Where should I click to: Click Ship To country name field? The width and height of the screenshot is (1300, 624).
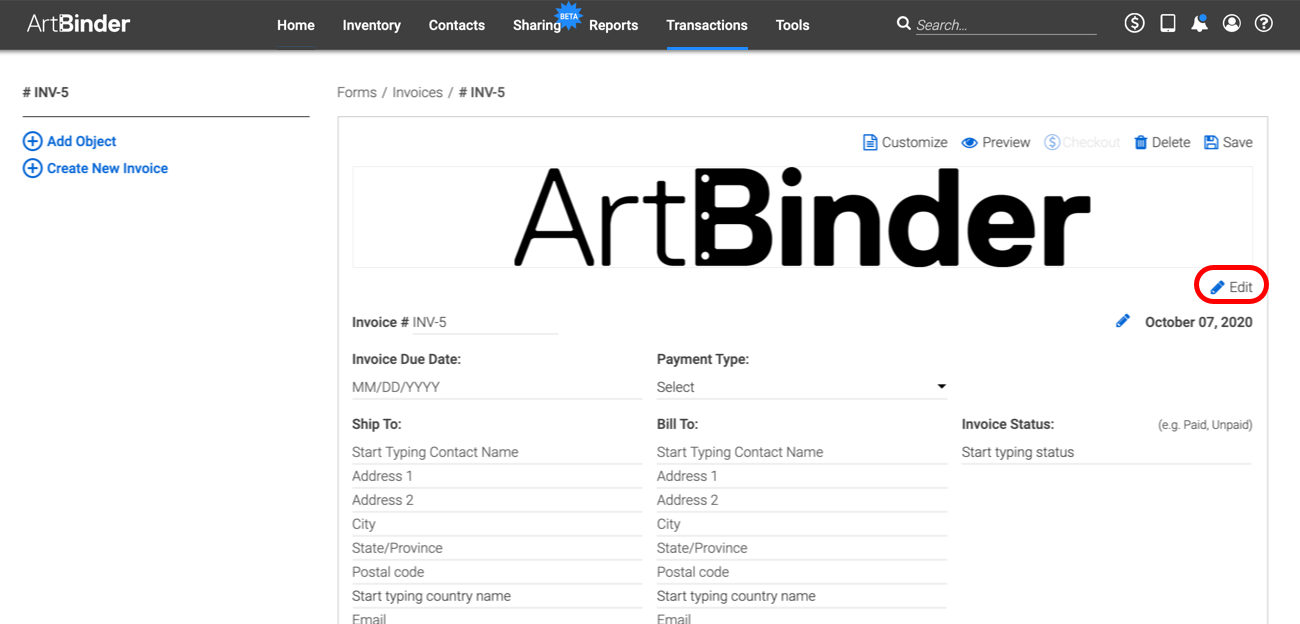[x=497, y=596]
